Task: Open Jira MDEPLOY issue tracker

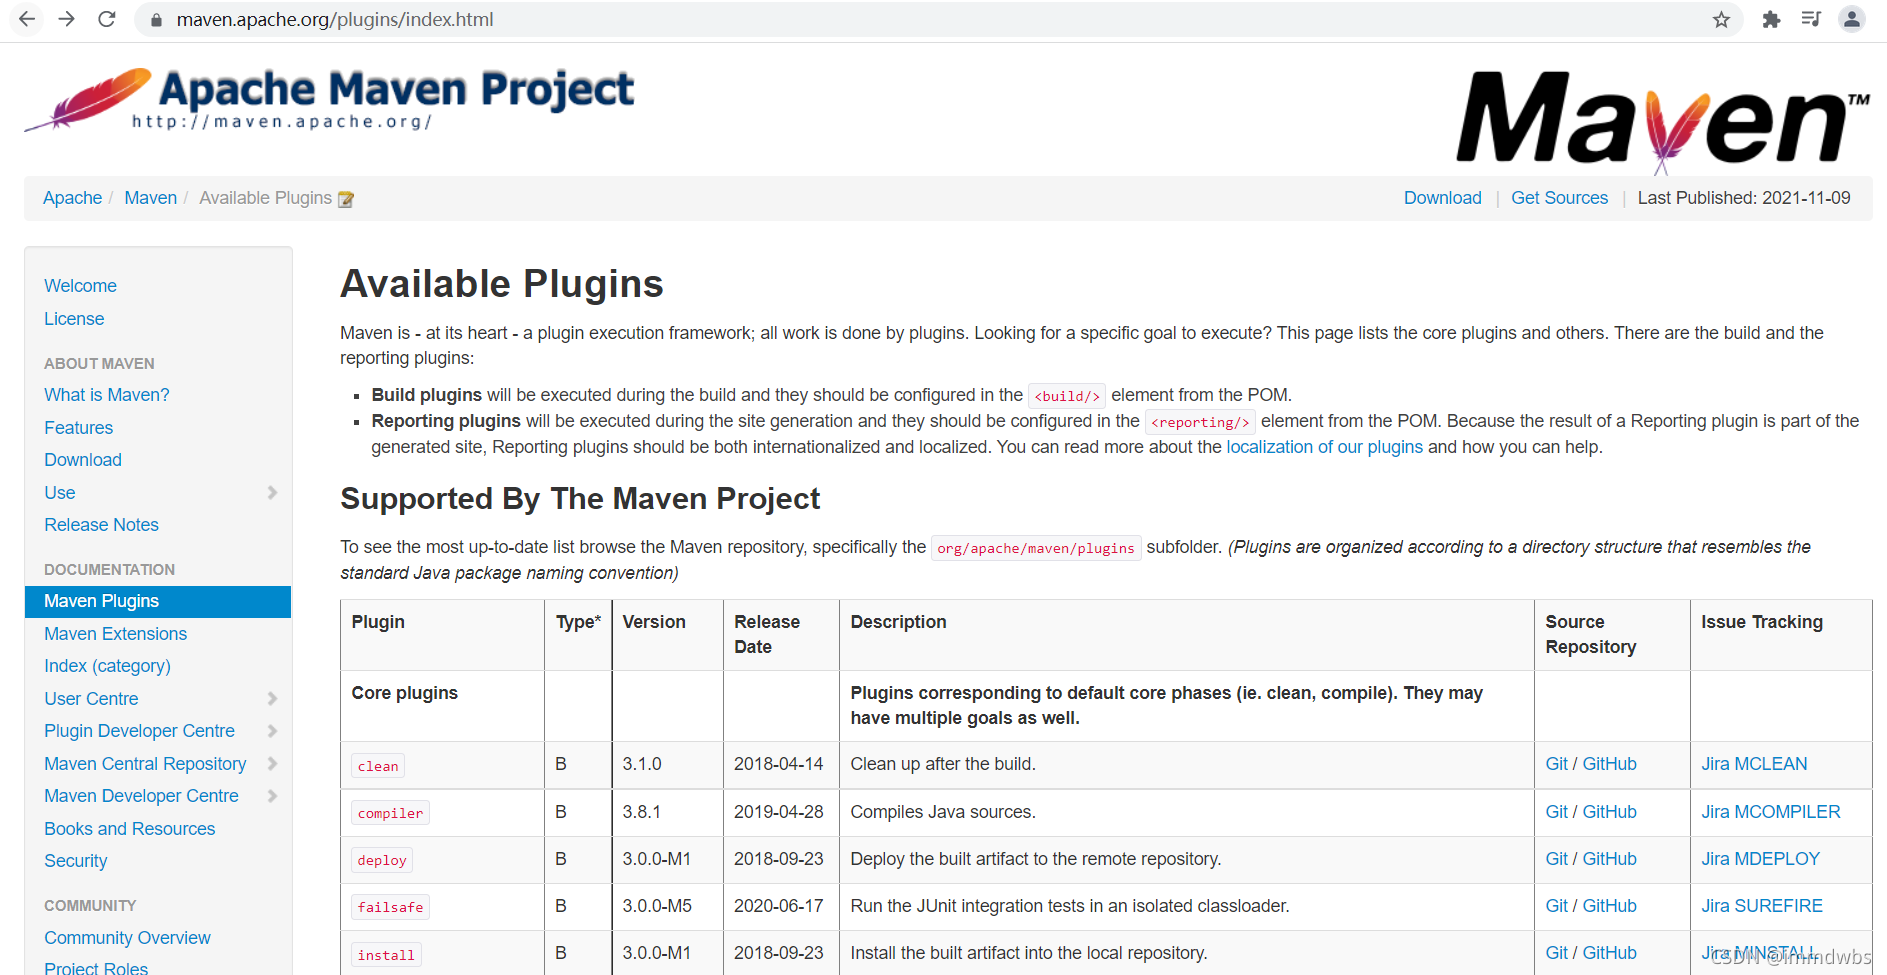Action: pyautogui.click(x=1760, y=859)
